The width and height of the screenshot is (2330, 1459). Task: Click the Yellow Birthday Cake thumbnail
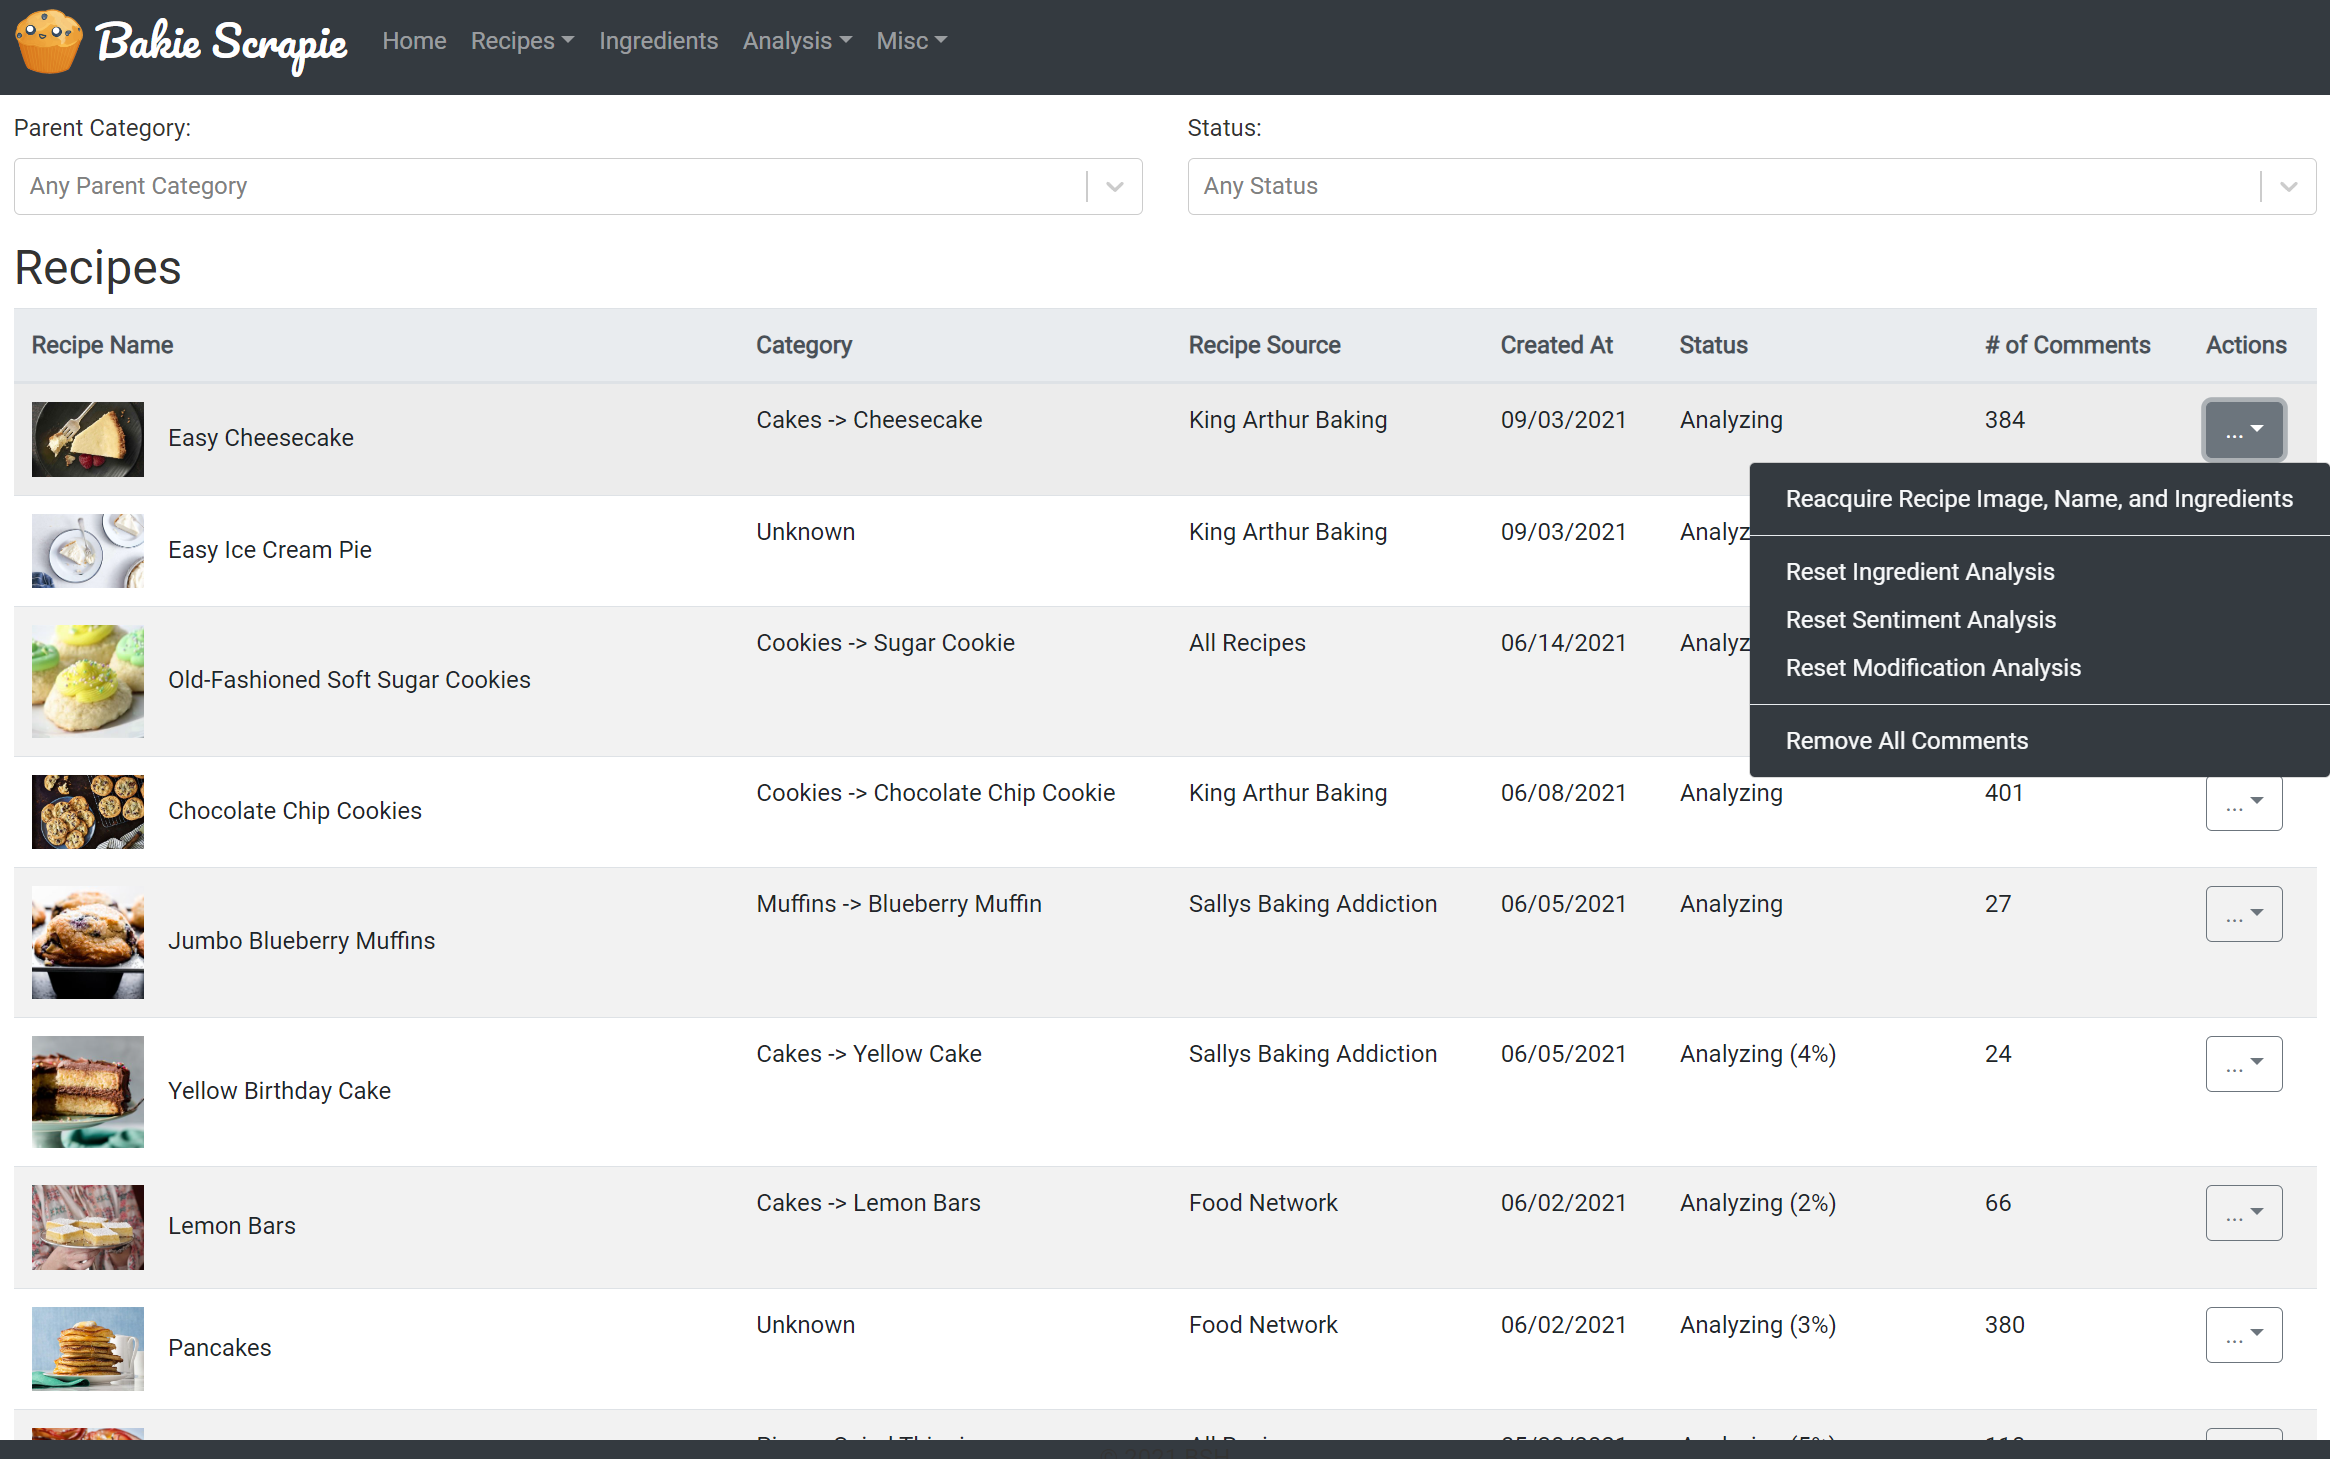[88, 1091]
